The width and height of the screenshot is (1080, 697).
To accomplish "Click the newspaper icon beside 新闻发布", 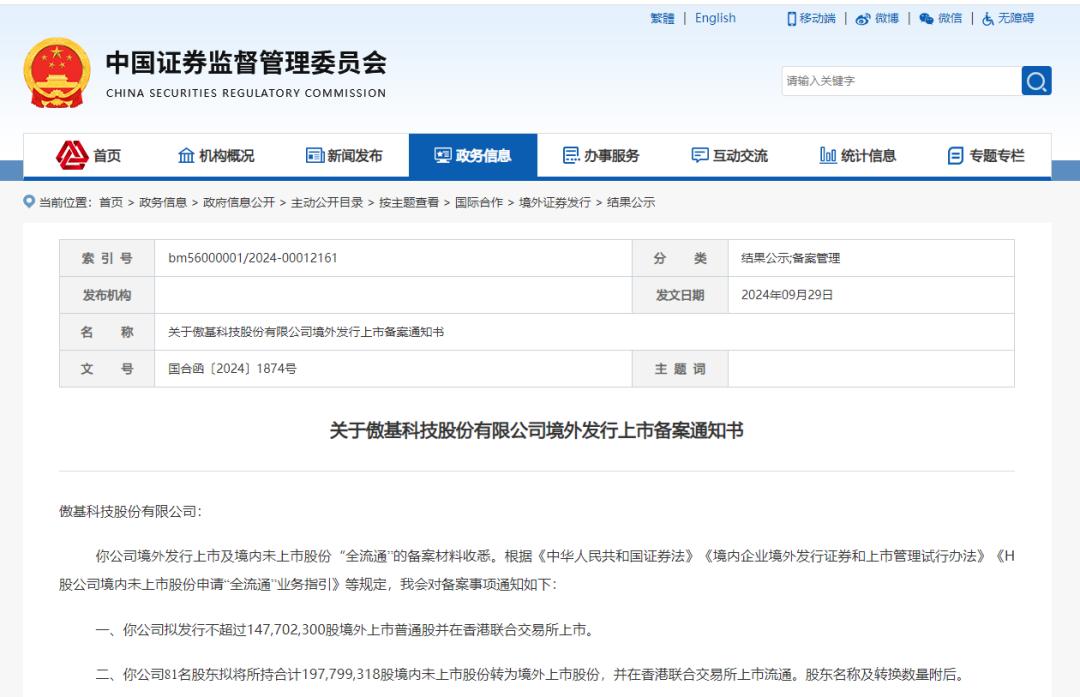I will [x=315, y=156].
